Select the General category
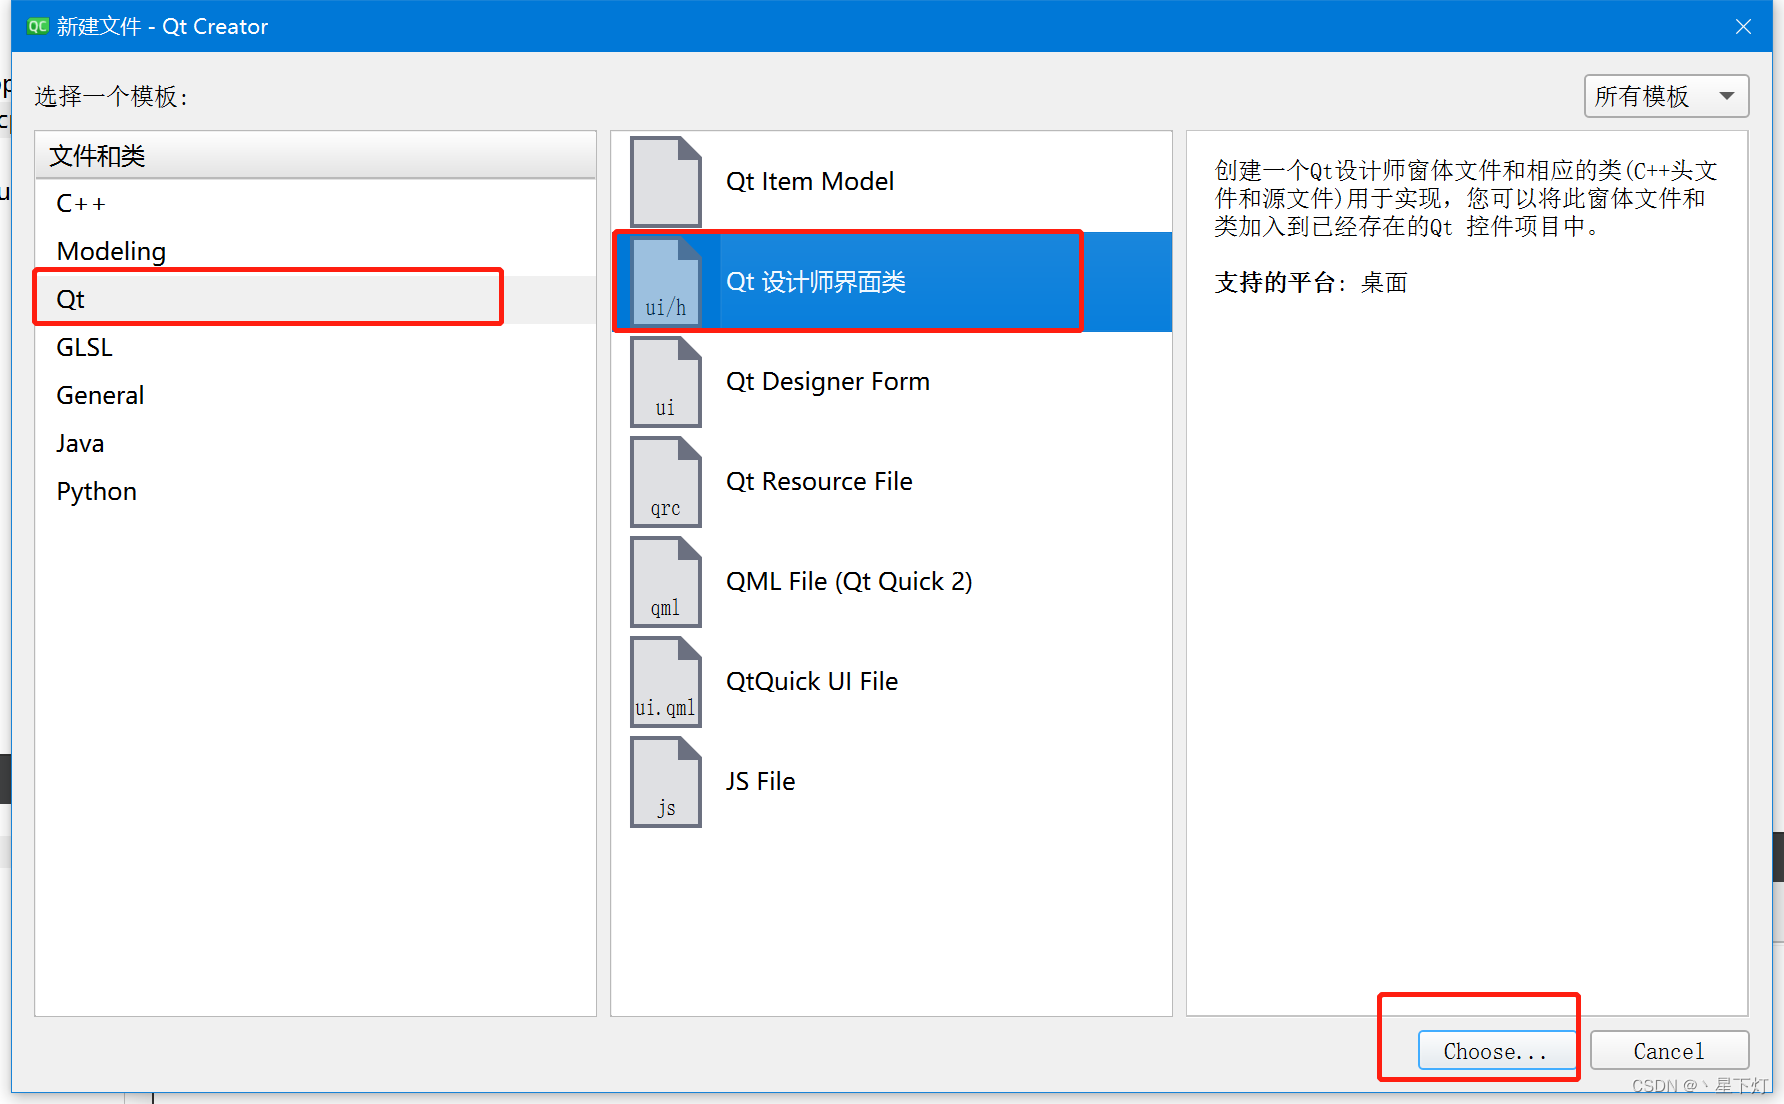 [315, 395]
